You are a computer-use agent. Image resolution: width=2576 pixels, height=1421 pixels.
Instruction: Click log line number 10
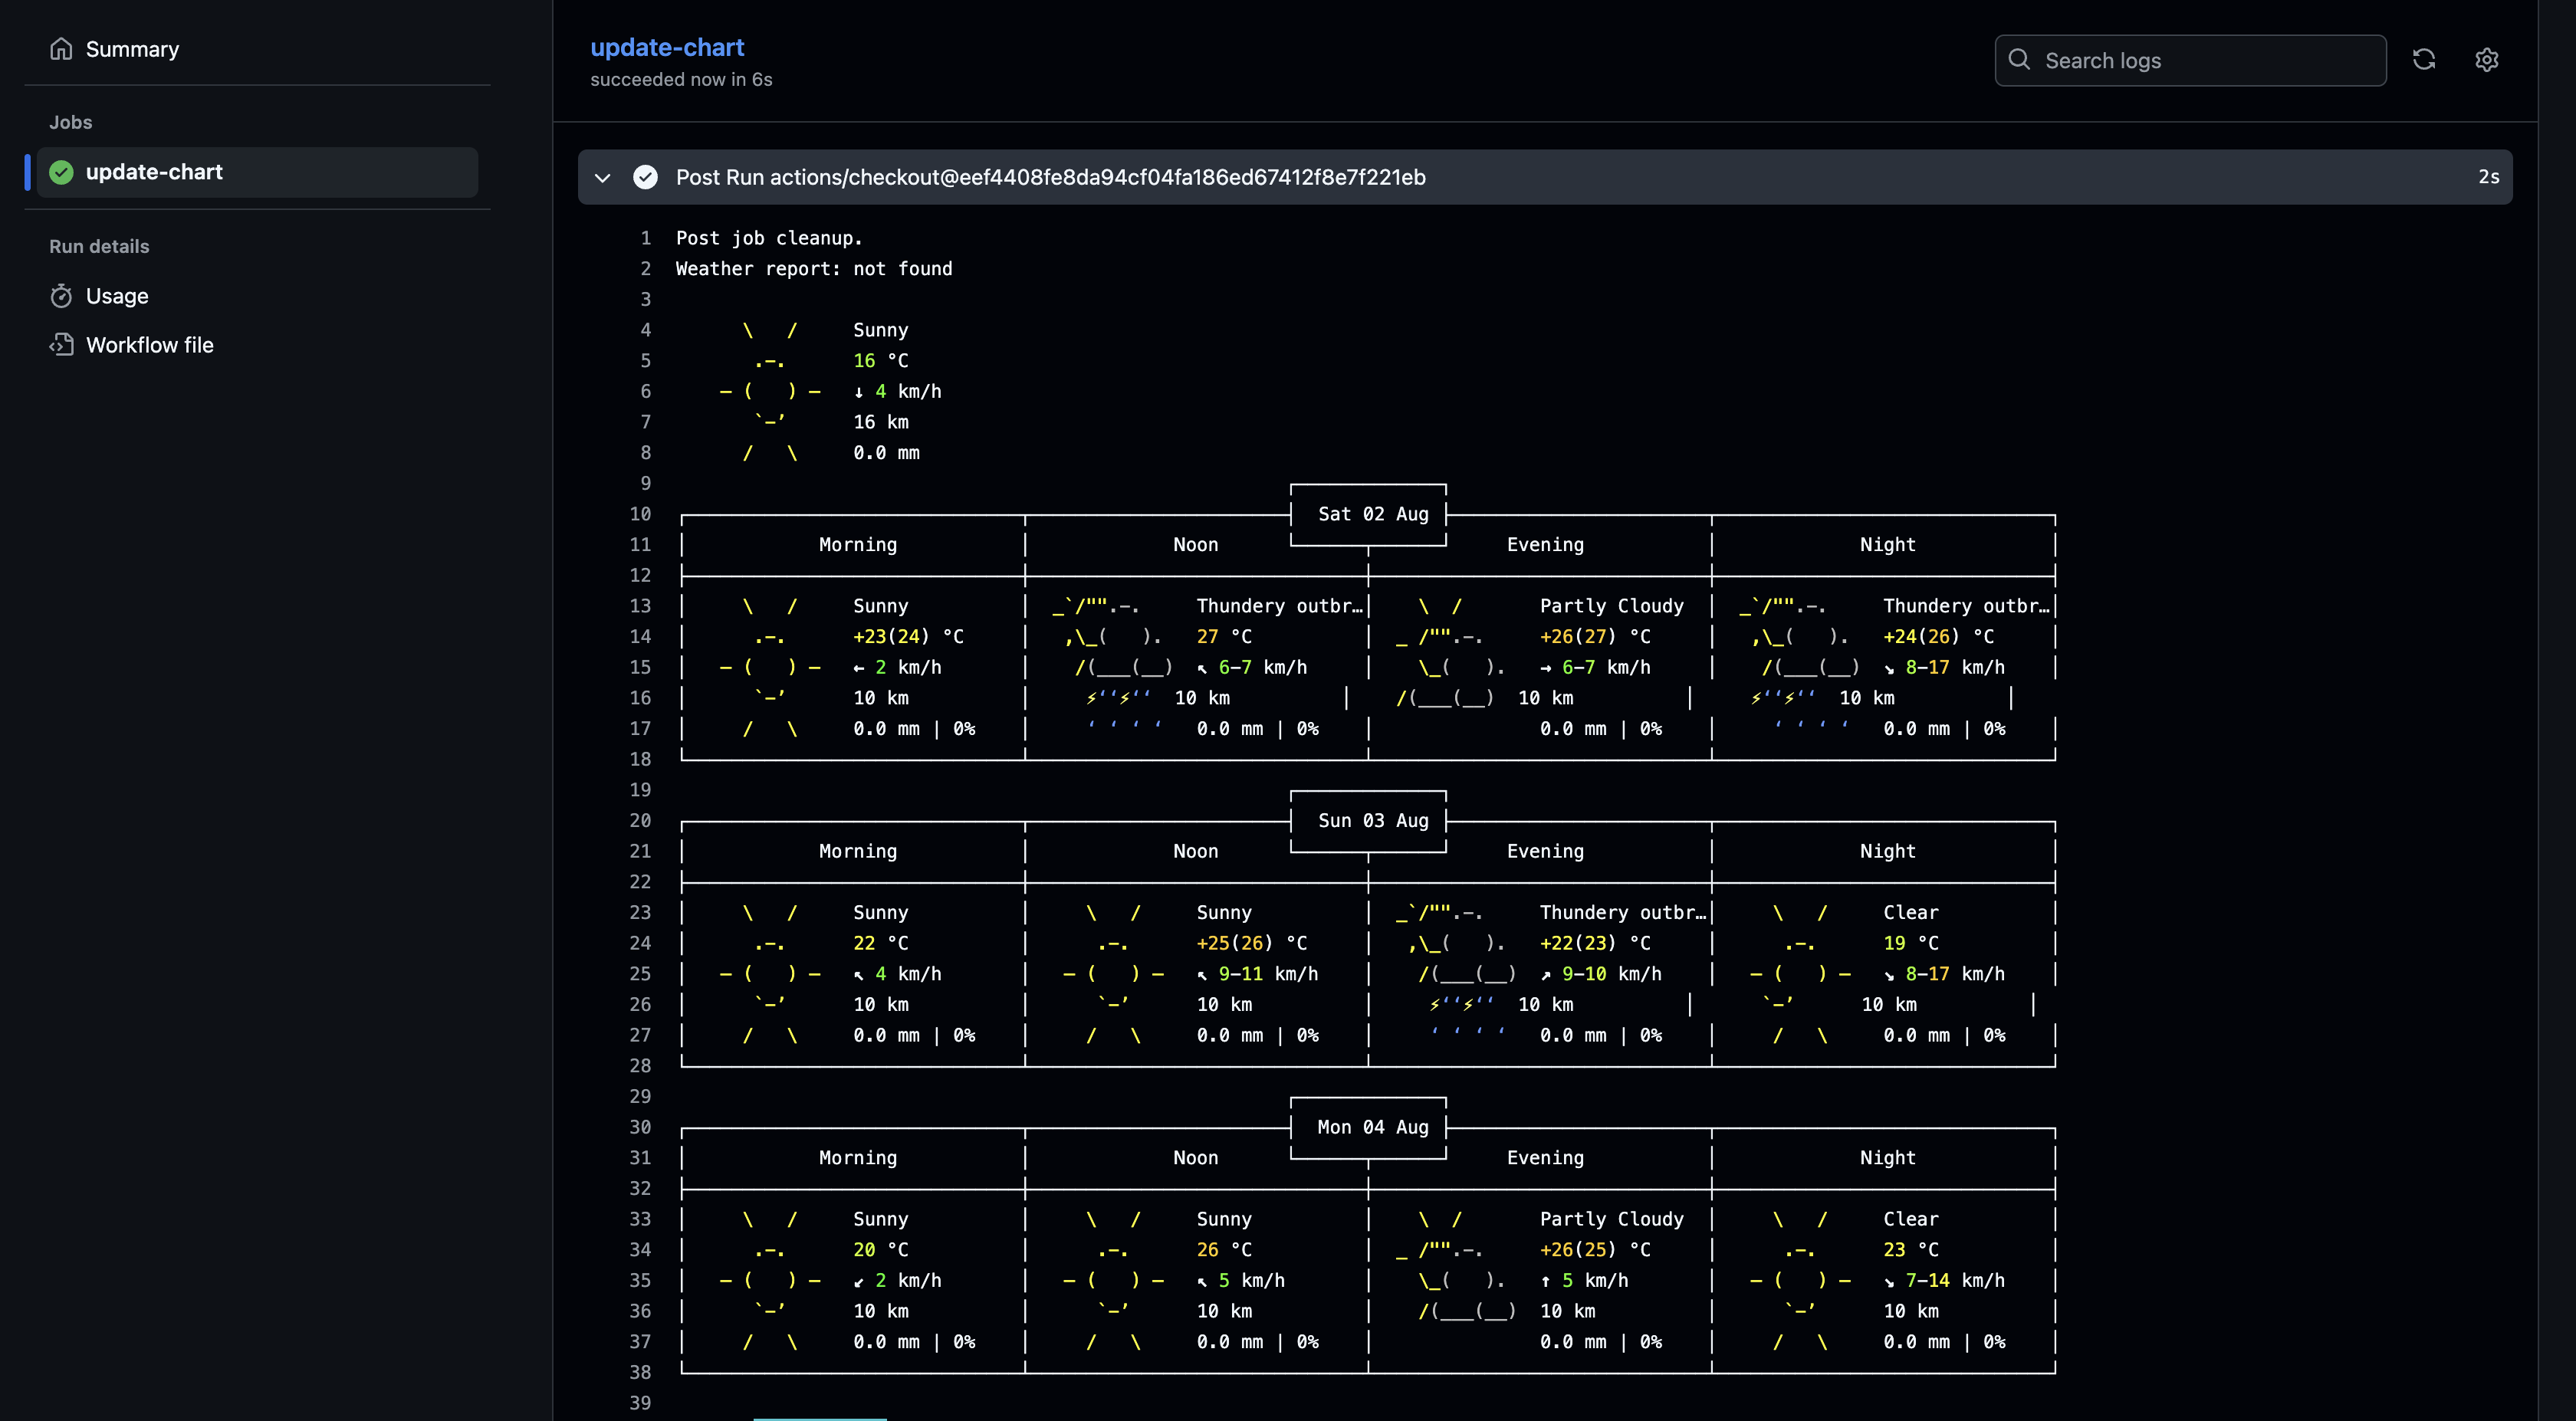640,514
